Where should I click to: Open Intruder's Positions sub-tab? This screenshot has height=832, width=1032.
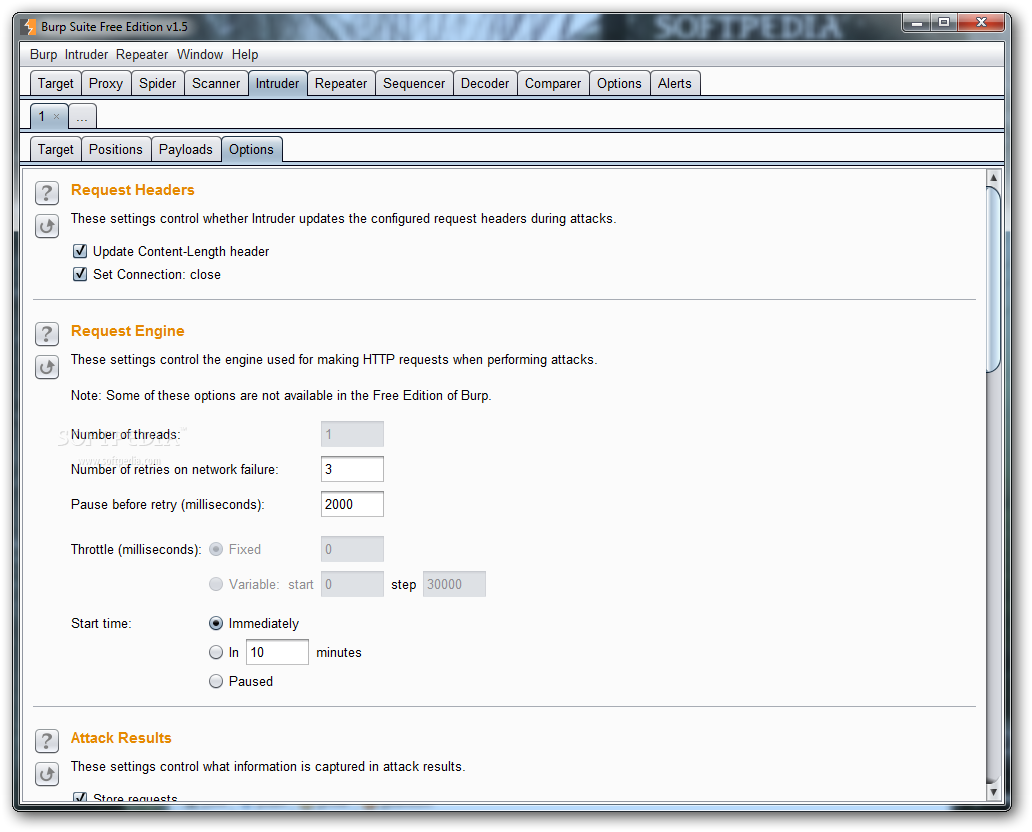pos(116,149)
